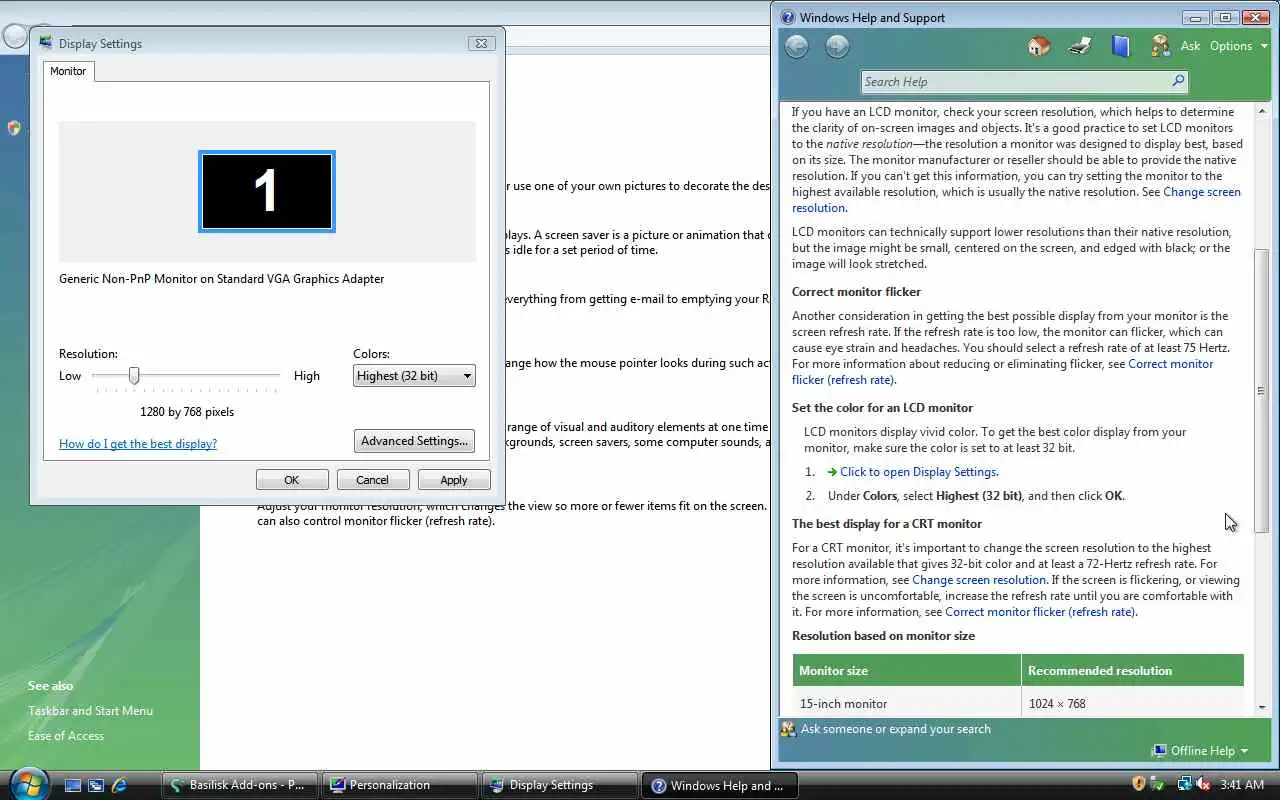
Task: Click the shield icon in Personalization sidebar
Action: 14,128
